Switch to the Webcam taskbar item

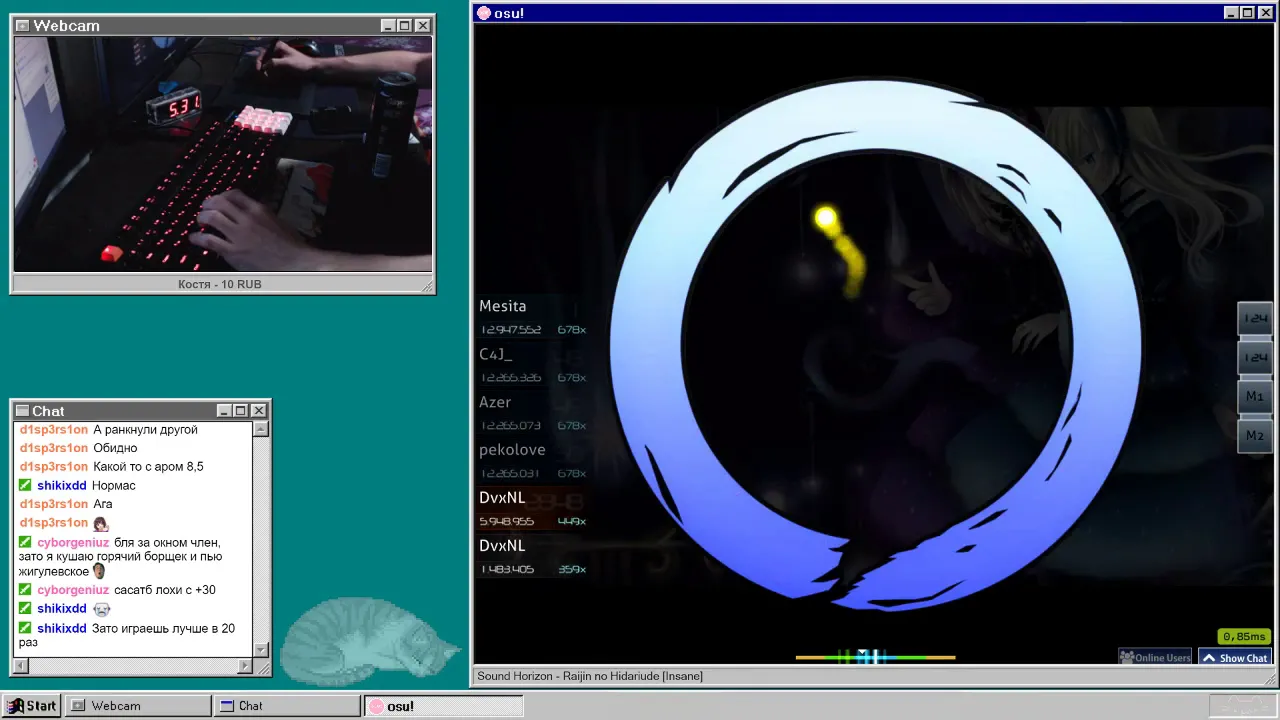coord(138,706)
